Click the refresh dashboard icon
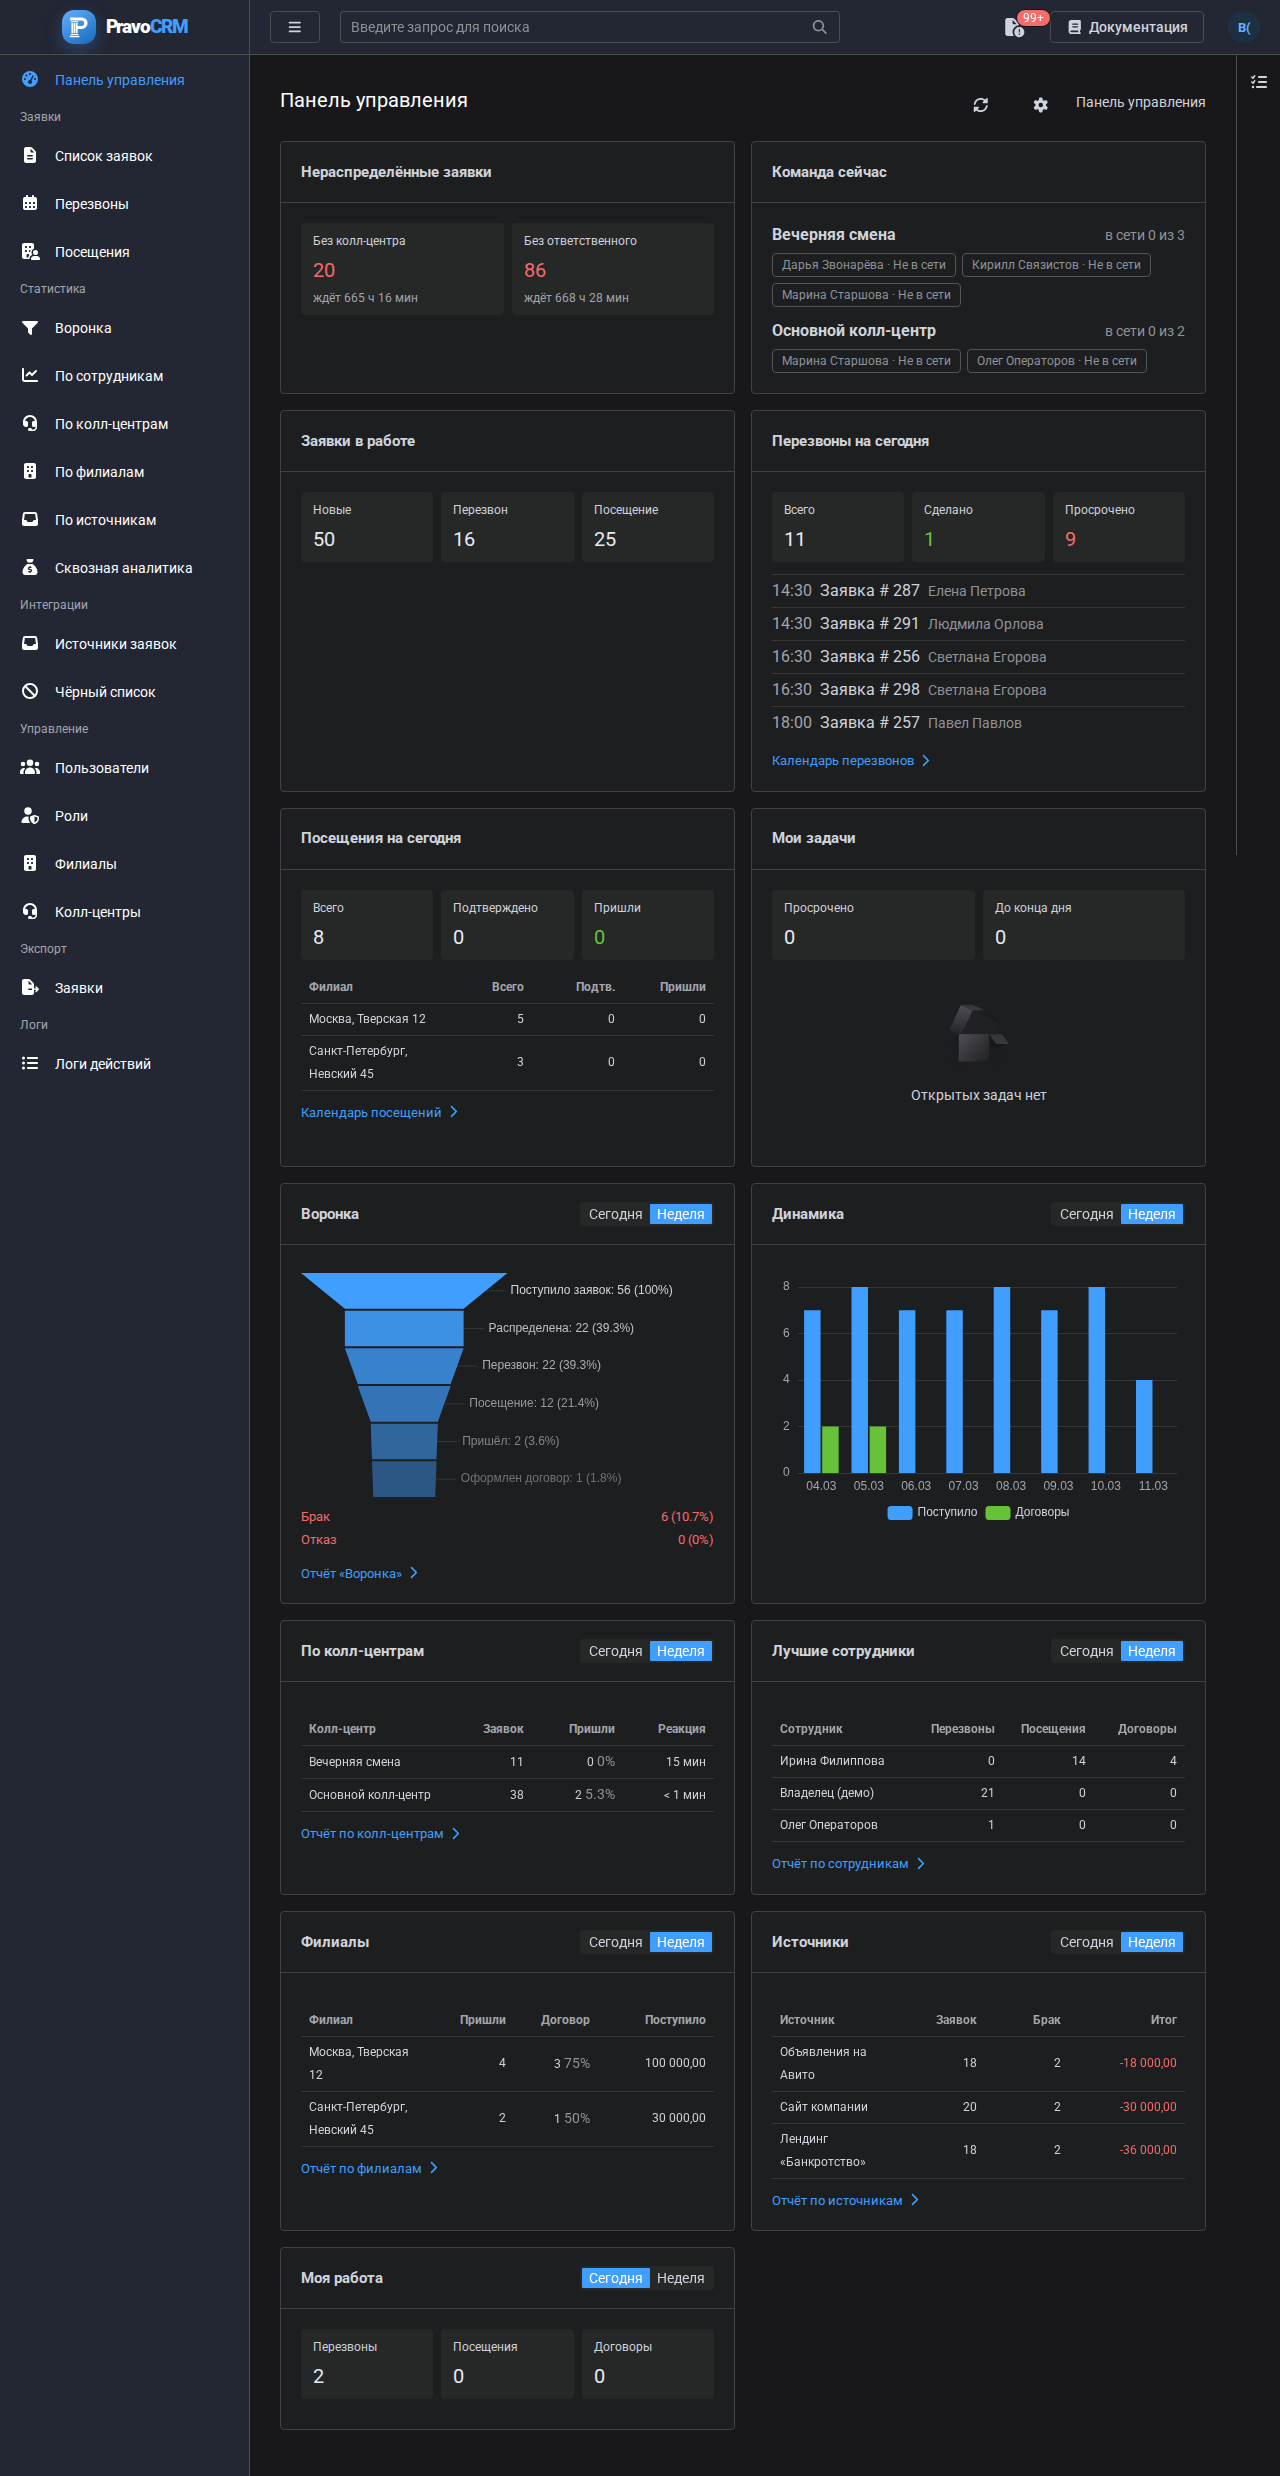The image size is (1280, 2476). coord(981,105)
